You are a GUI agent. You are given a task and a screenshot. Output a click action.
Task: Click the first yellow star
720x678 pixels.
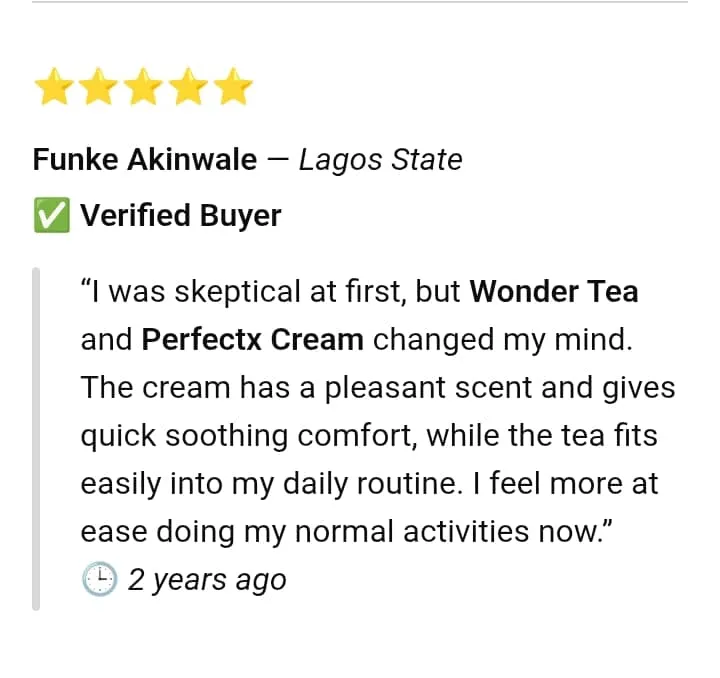pos(55,86)
